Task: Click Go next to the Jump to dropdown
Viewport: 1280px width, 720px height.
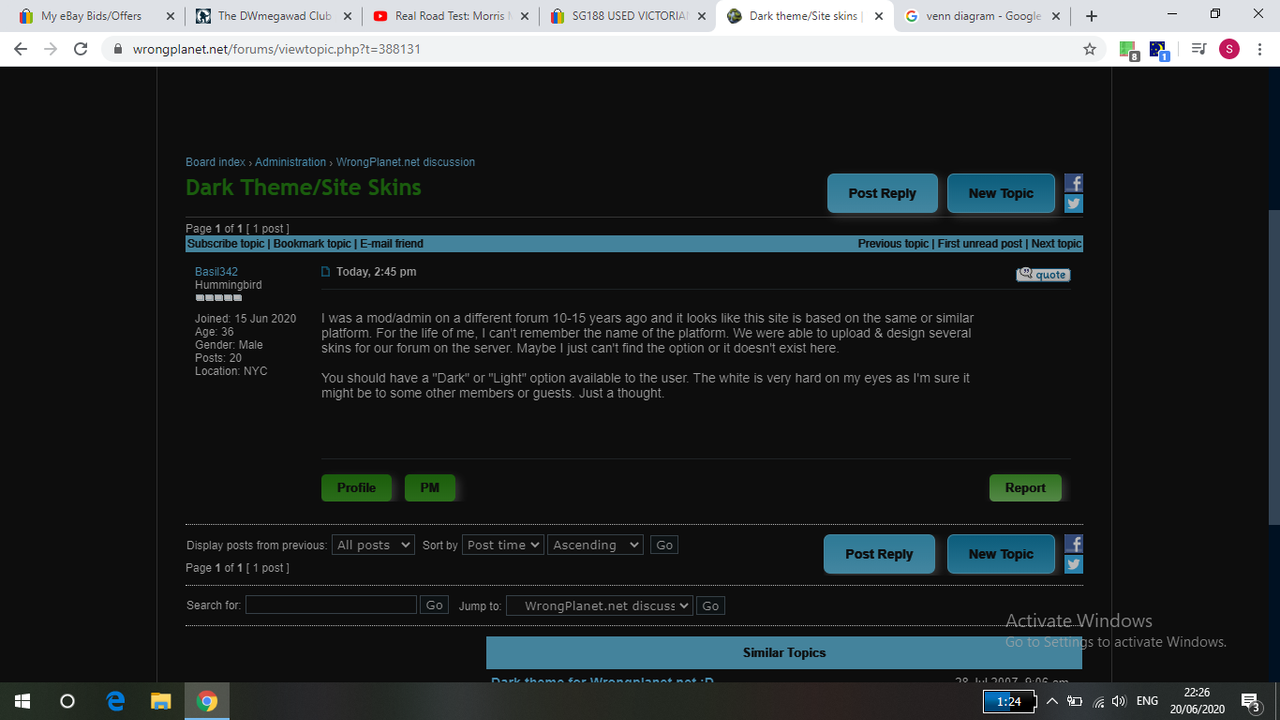Action: click(x=710, y=605)
